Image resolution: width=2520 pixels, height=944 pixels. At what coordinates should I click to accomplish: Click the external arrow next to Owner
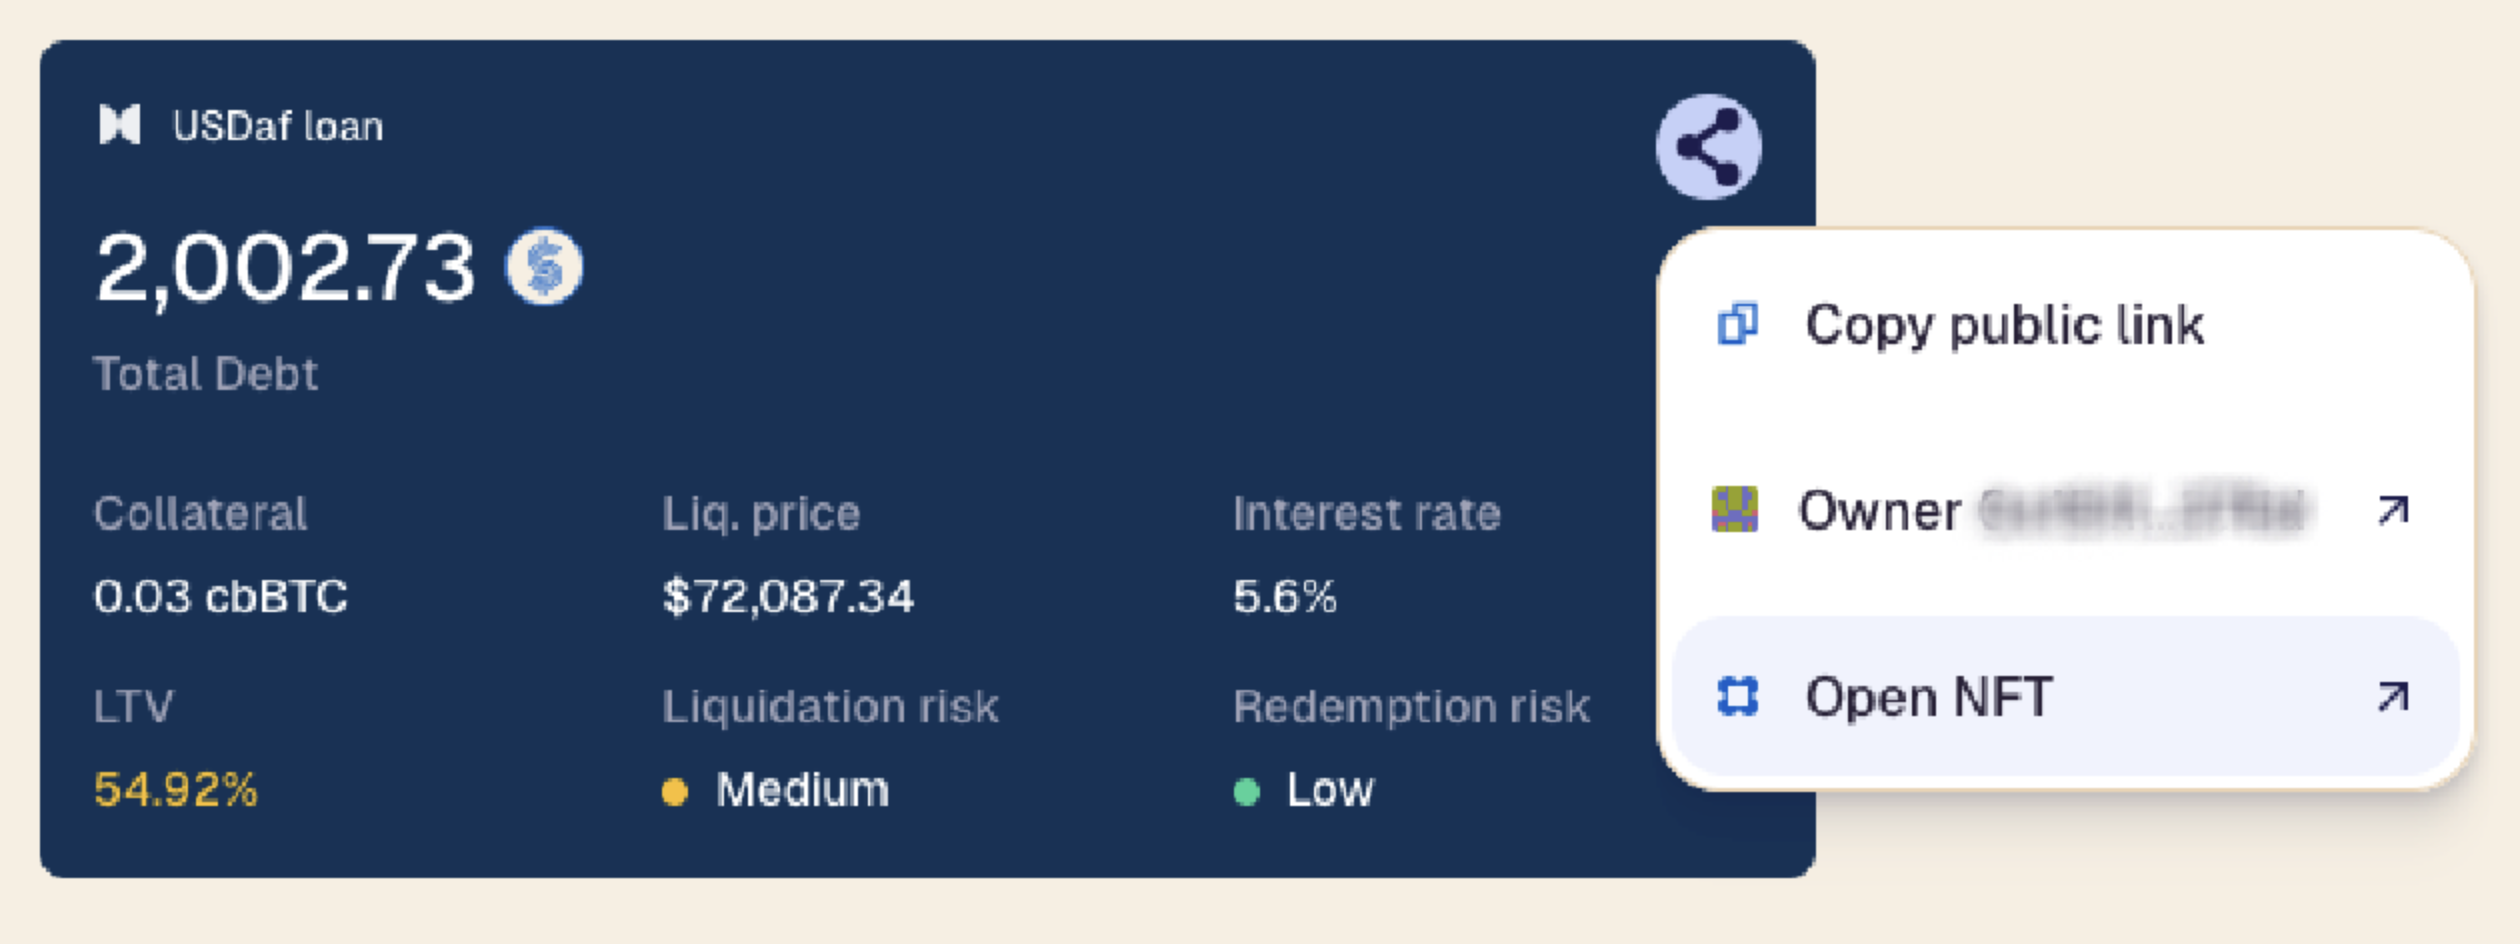pyautogui.click(x=2393, y=510)
